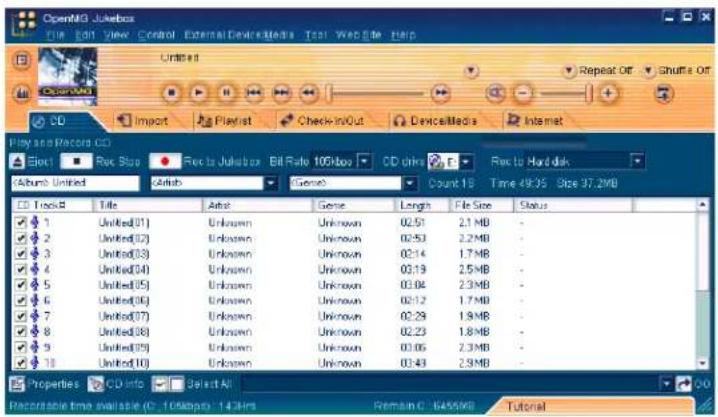Uncheck the checkbox for track 5
This screenshot has height=417, width=718.
(21, 285)
